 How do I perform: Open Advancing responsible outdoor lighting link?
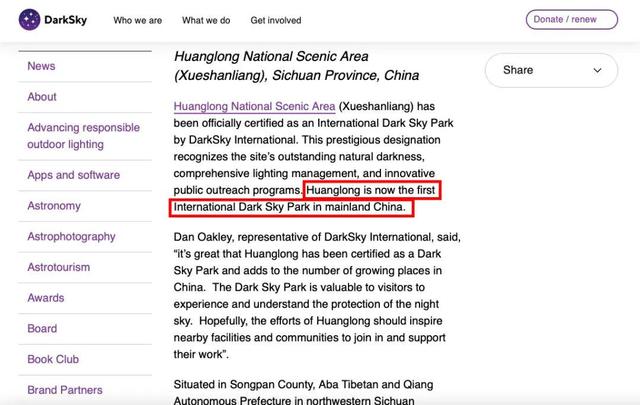84,136
